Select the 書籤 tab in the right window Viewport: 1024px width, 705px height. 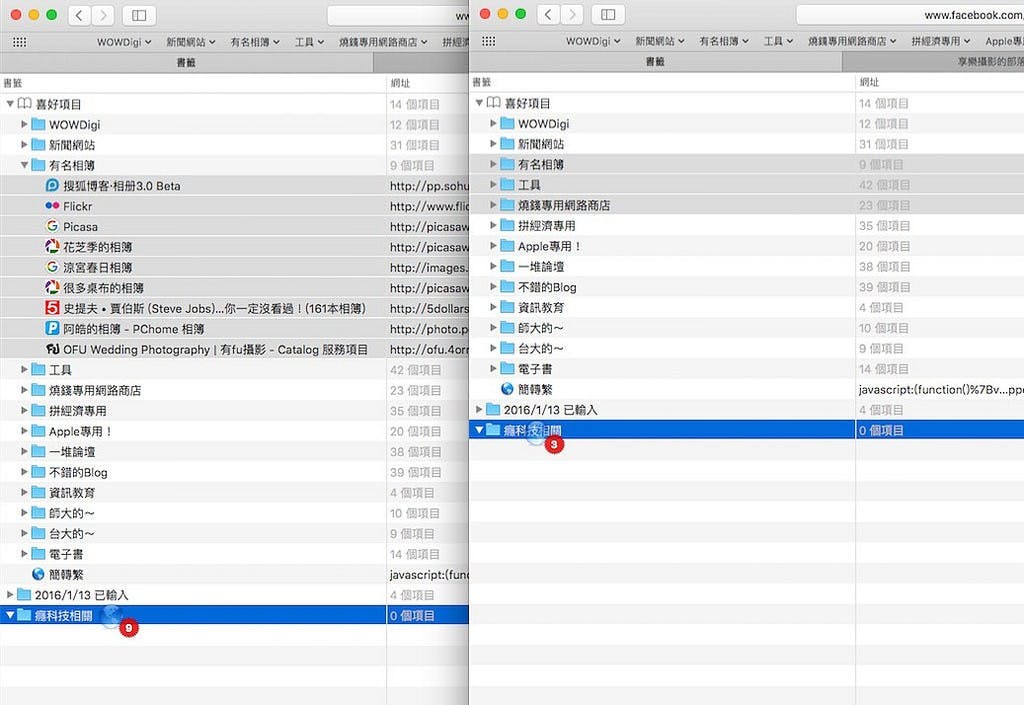click(x=655, y=61)
